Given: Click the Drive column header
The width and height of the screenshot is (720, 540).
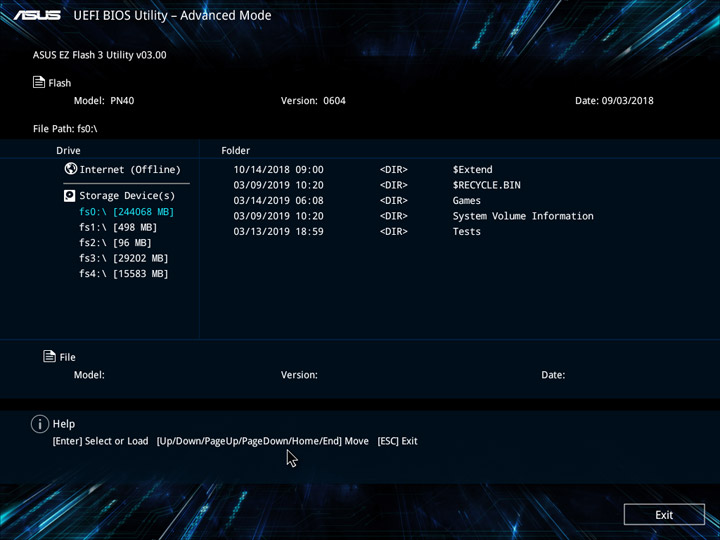Looking at the screenshot, I should coord(68,151).
